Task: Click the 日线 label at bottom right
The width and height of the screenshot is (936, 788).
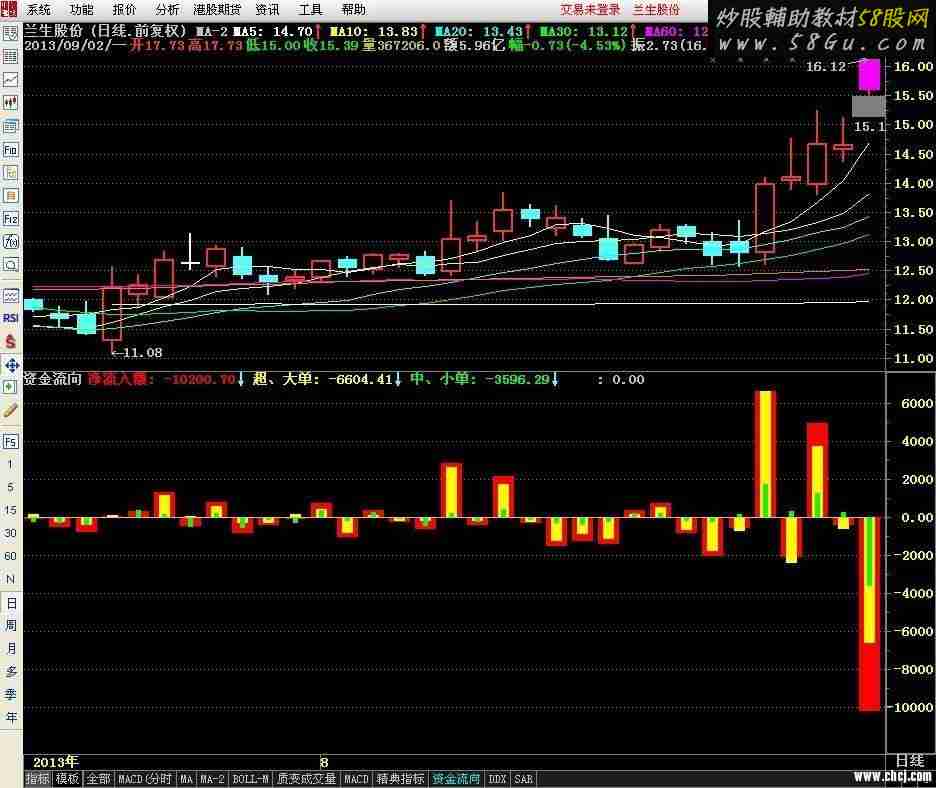Action: (910, 761)
